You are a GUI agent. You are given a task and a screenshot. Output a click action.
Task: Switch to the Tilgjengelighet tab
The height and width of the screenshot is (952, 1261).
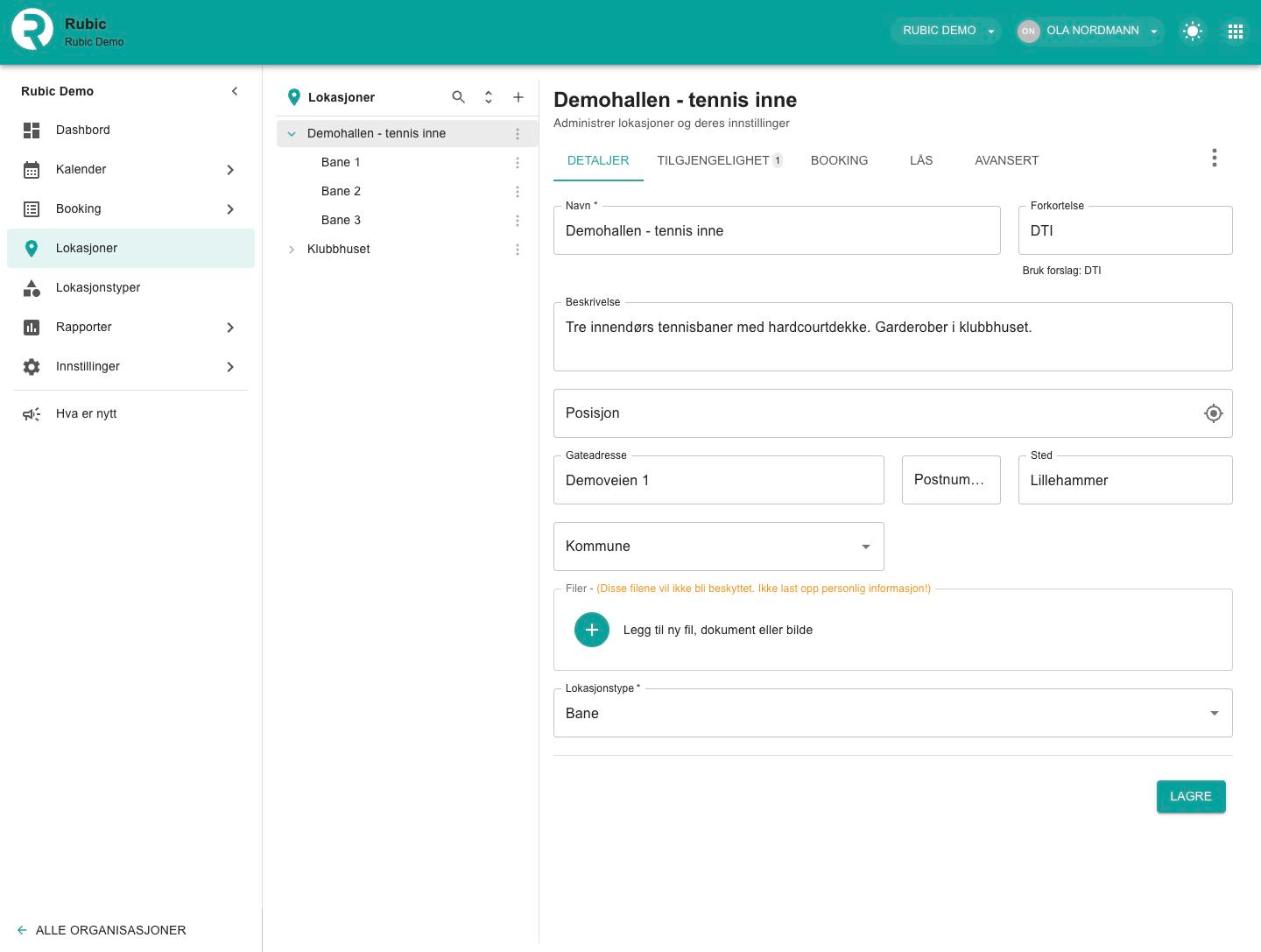click(x=720, y=160)
